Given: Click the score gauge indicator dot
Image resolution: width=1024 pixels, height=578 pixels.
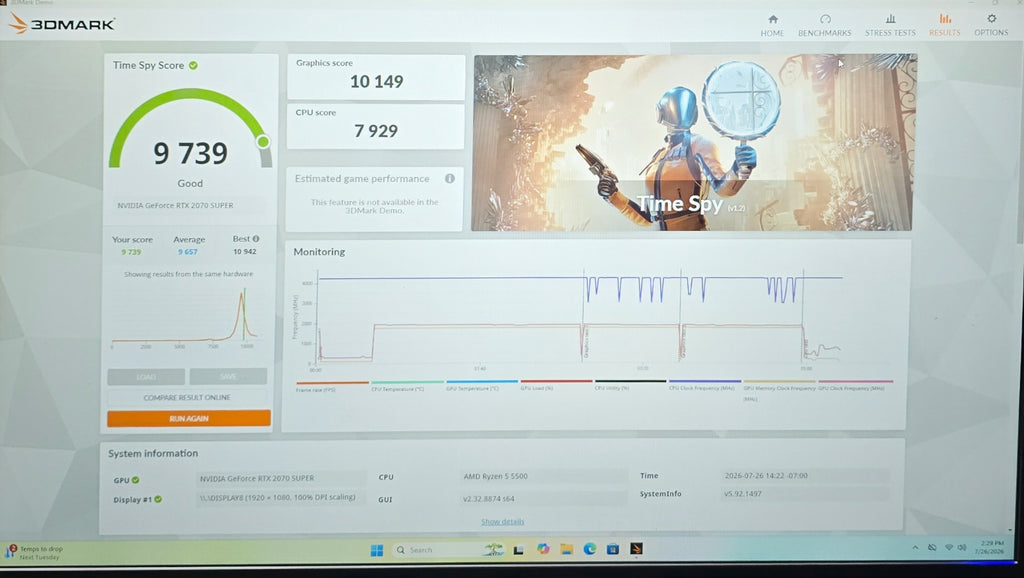Looking at the screenshot, I should [x=263, y=141].
